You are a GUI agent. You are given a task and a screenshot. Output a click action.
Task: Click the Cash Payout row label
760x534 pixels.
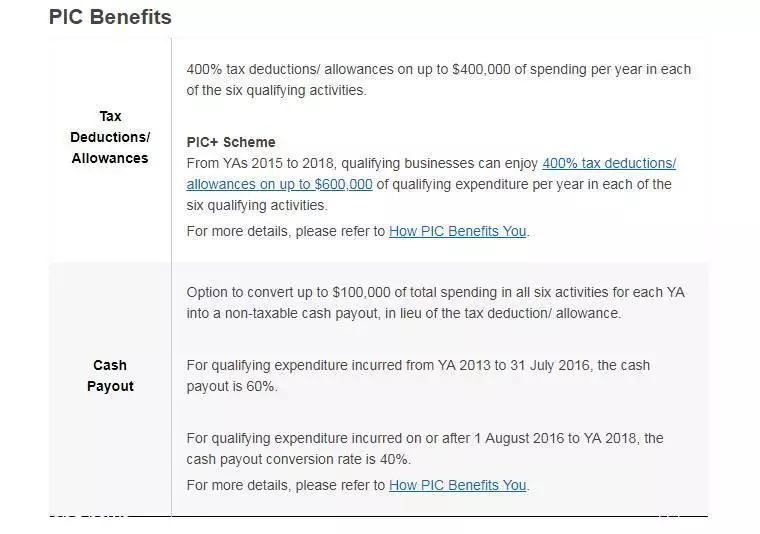[110, 376]
